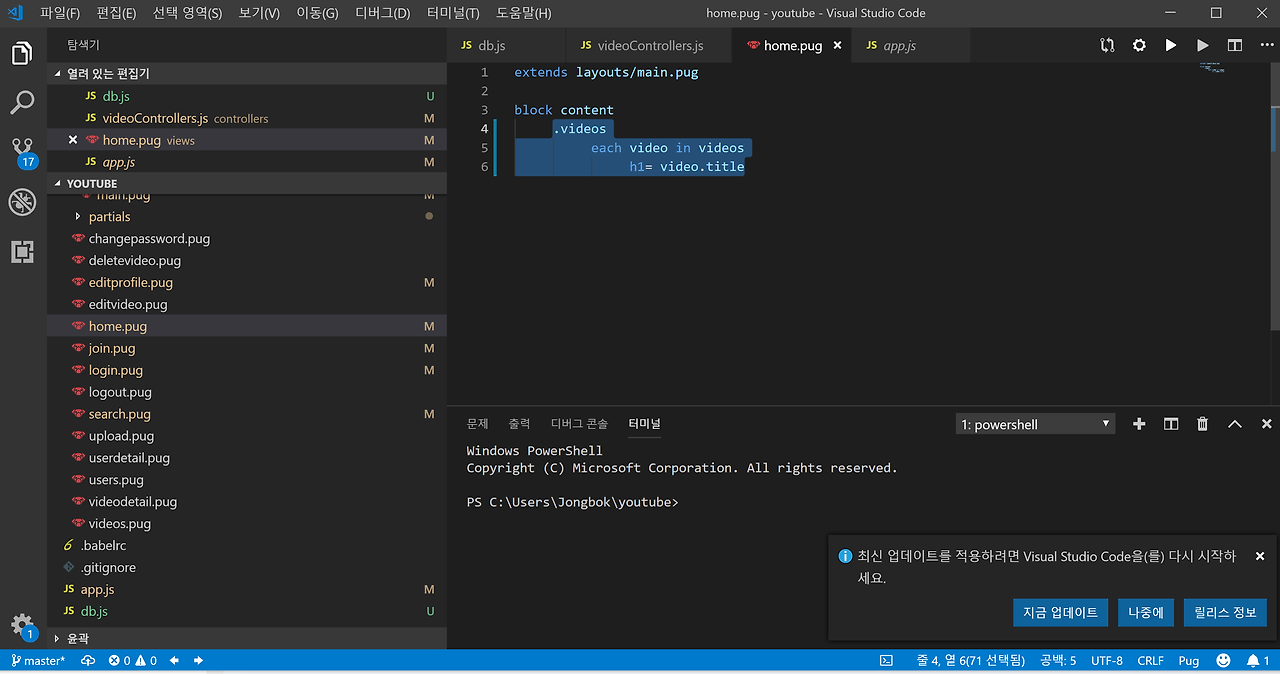Screen dimensions: 1280x674
Task: Switch to the app.js editor tab
Action: pyautogui.click(x=910, y=46)
